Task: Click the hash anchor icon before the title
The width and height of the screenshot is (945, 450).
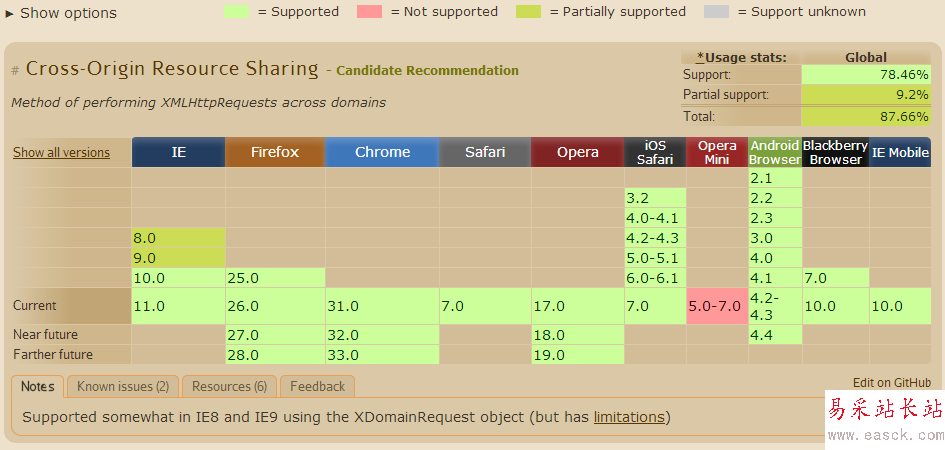Action: [15, 71]
